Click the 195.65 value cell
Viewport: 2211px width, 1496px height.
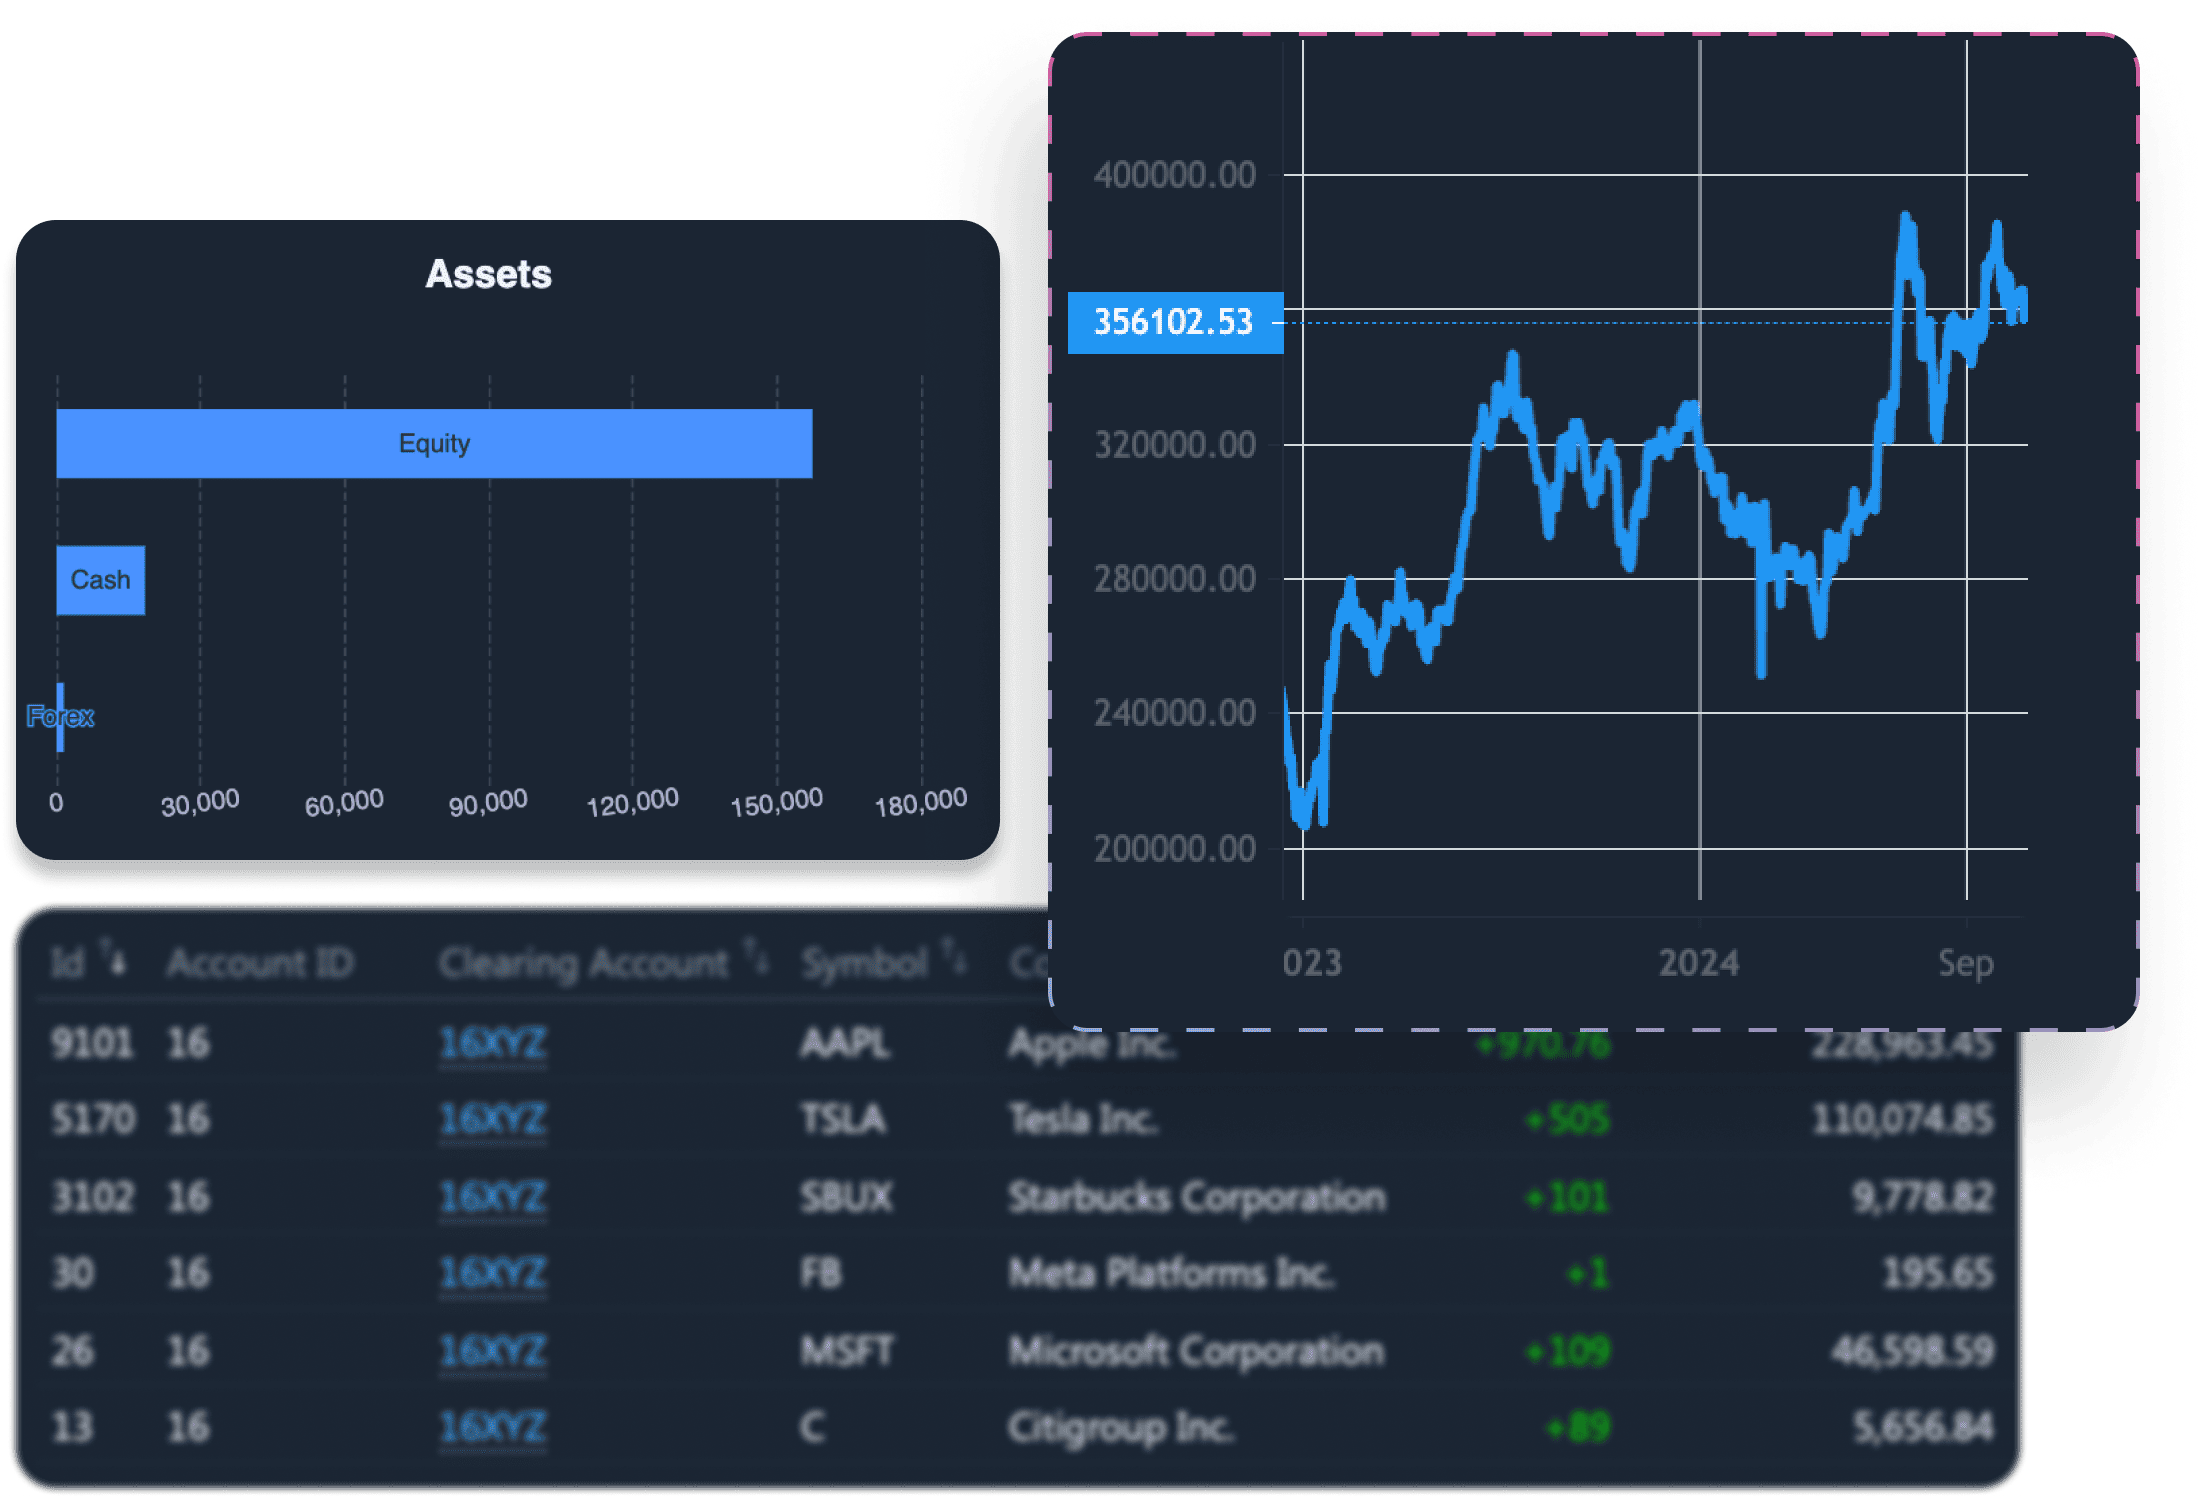(1938, 1273)
